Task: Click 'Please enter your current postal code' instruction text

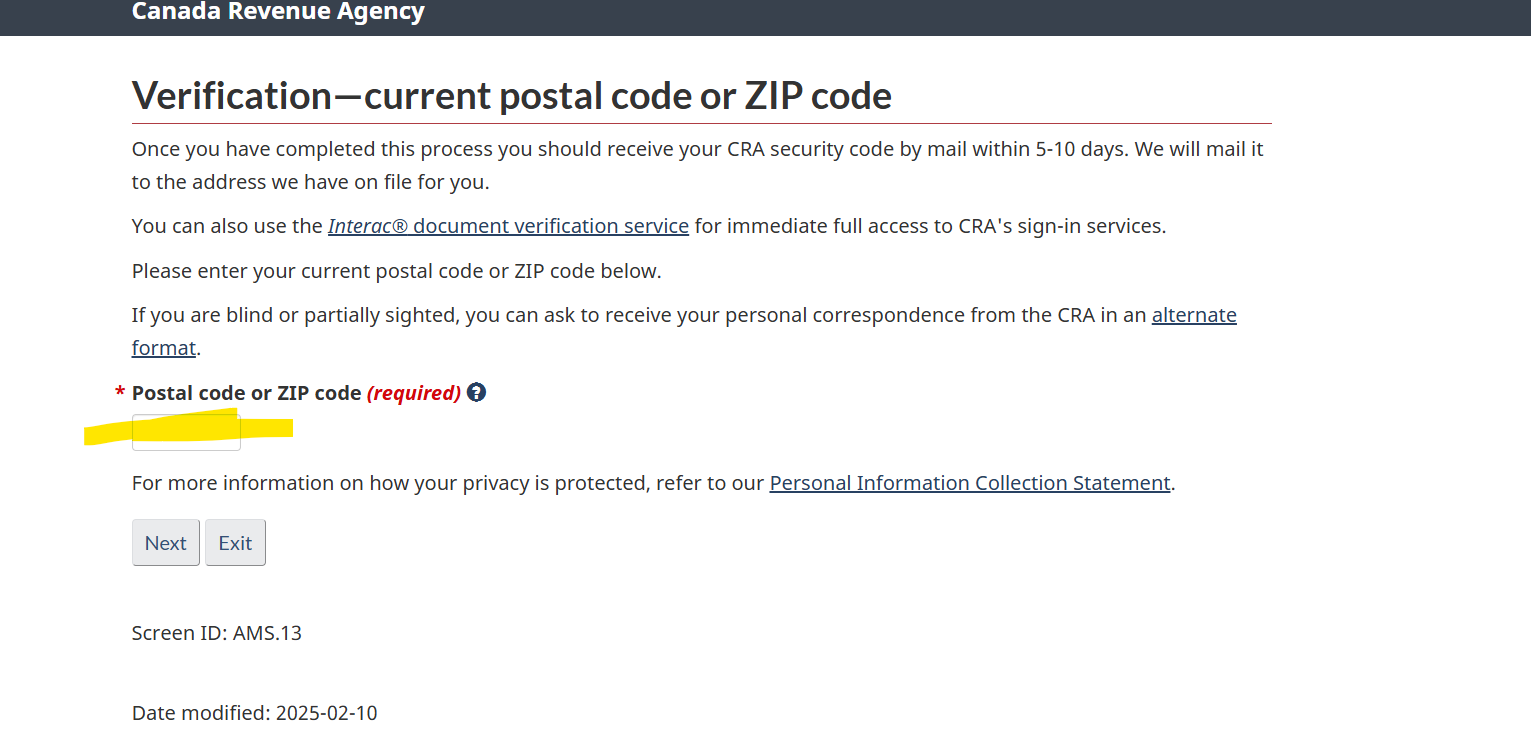Action: click(396, 270)
